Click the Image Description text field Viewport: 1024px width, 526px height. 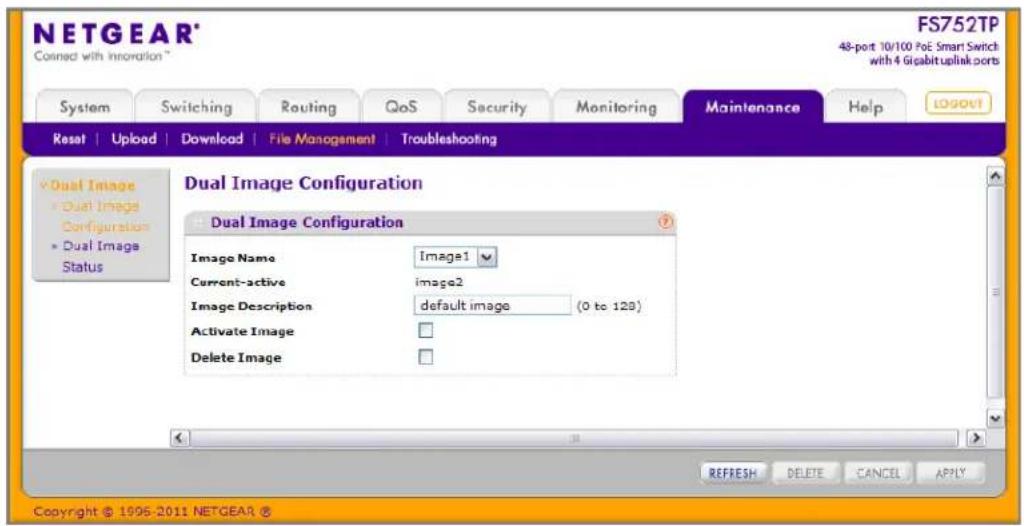tap(492, 305)
